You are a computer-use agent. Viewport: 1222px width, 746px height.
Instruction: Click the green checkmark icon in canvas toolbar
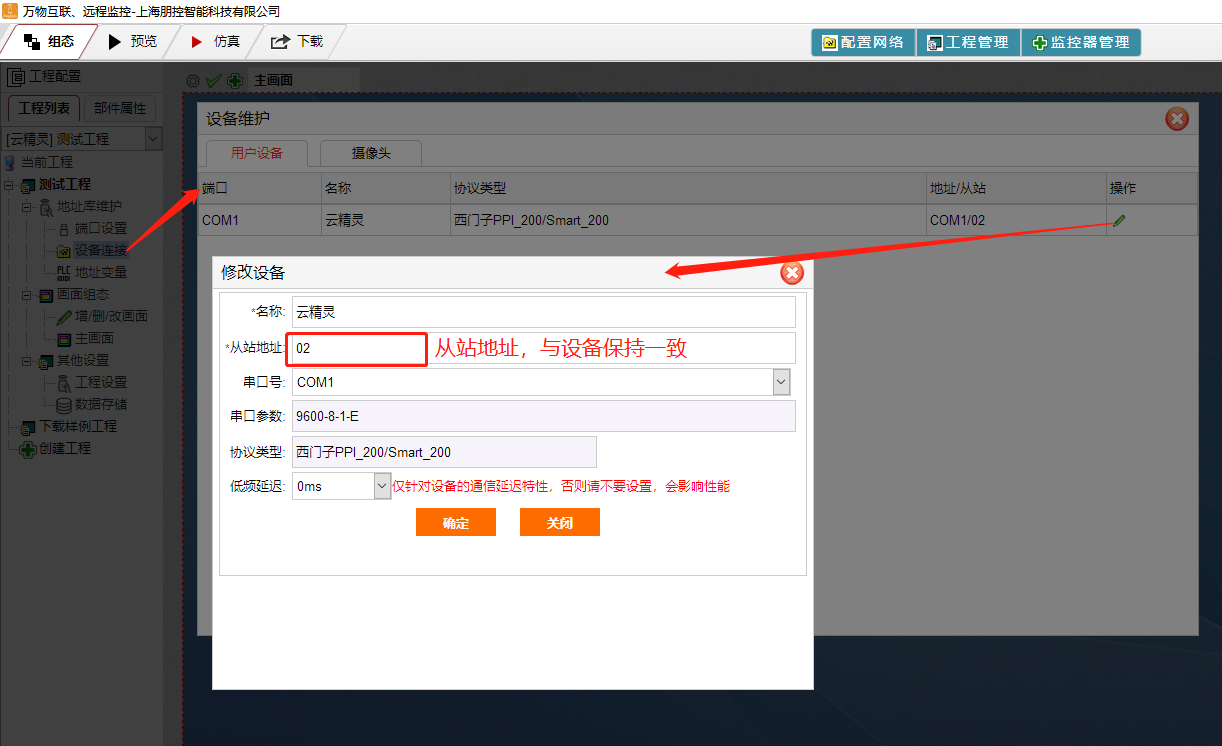(x=213, y=80)
